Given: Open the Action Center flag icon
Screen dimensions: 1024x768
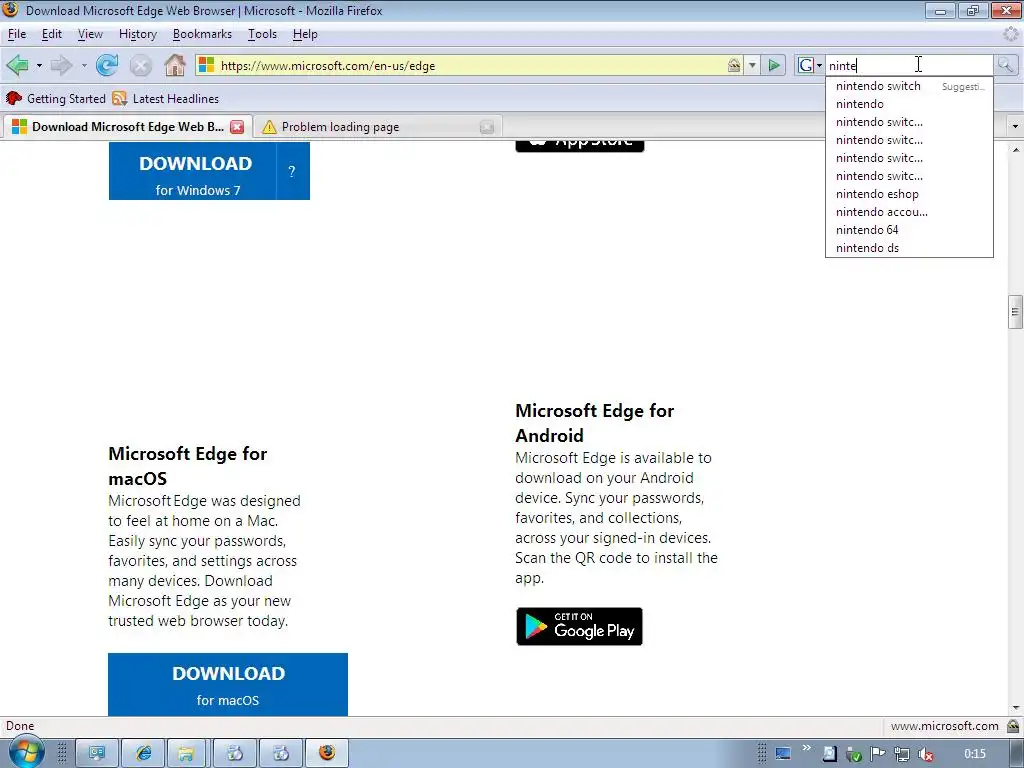Looking at the screenshot, I should pos(878,754).
